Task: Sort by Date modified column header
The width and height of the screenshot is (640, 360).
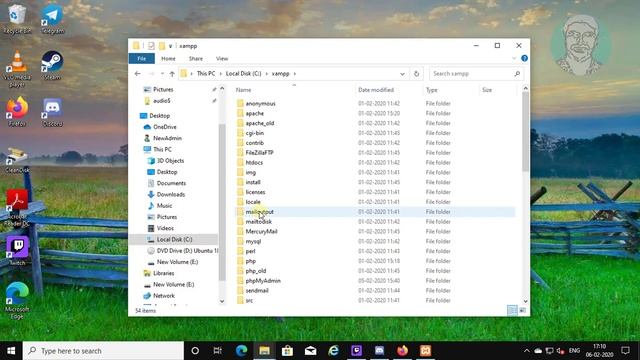Action: coord(376,90)
